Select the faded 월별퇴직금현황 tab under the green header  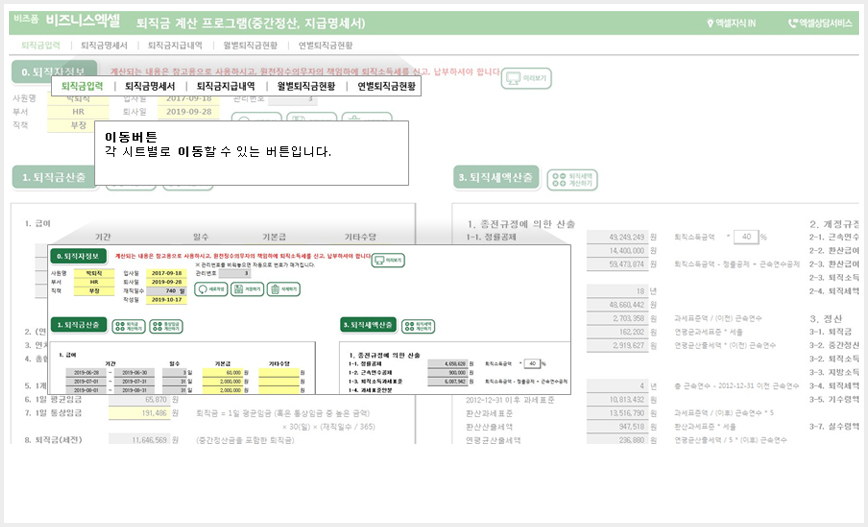(250, 45)
